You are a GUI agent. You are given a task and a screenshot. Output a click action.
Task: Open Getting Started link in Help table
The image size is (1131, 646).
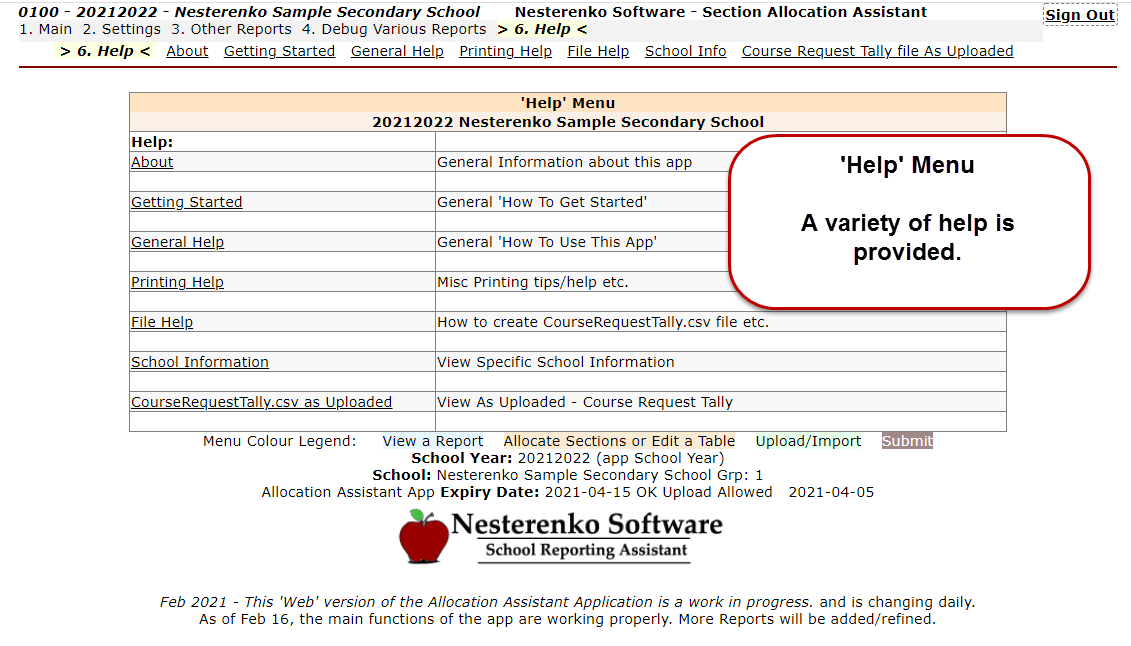pos(186,202)
